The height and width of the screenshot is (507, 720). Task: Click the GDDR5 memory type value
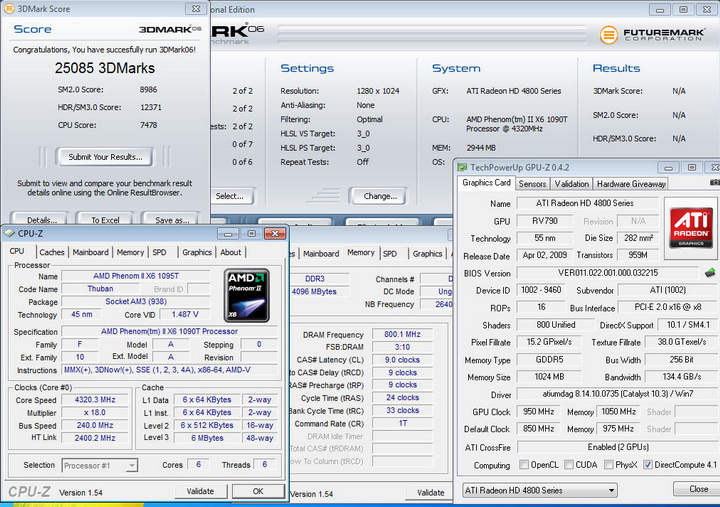(x=549, y=360)
